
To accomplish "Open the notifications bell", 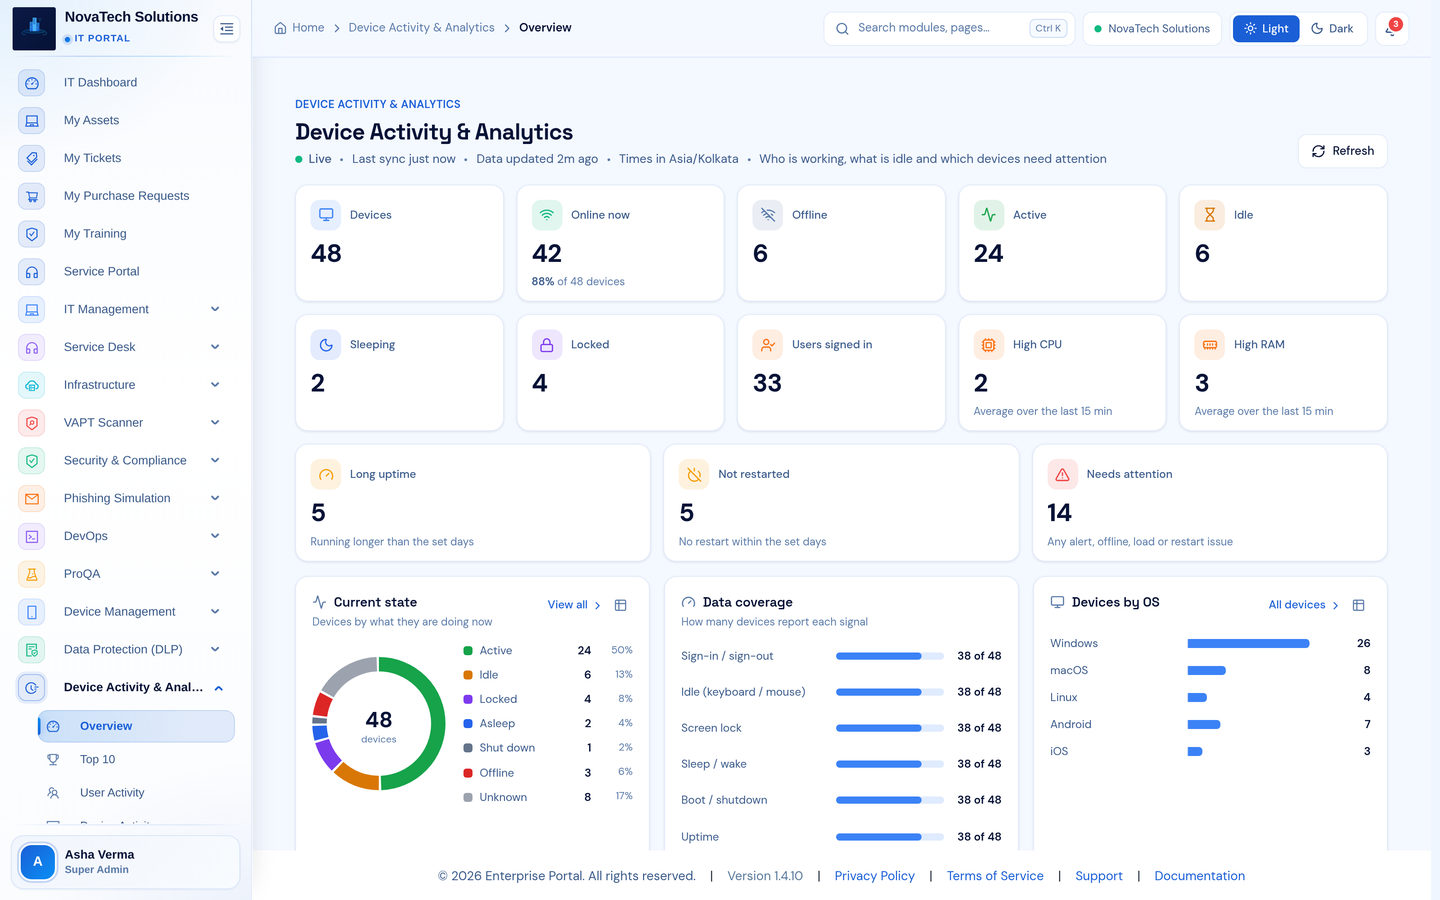I will [x=1391, y=29].
